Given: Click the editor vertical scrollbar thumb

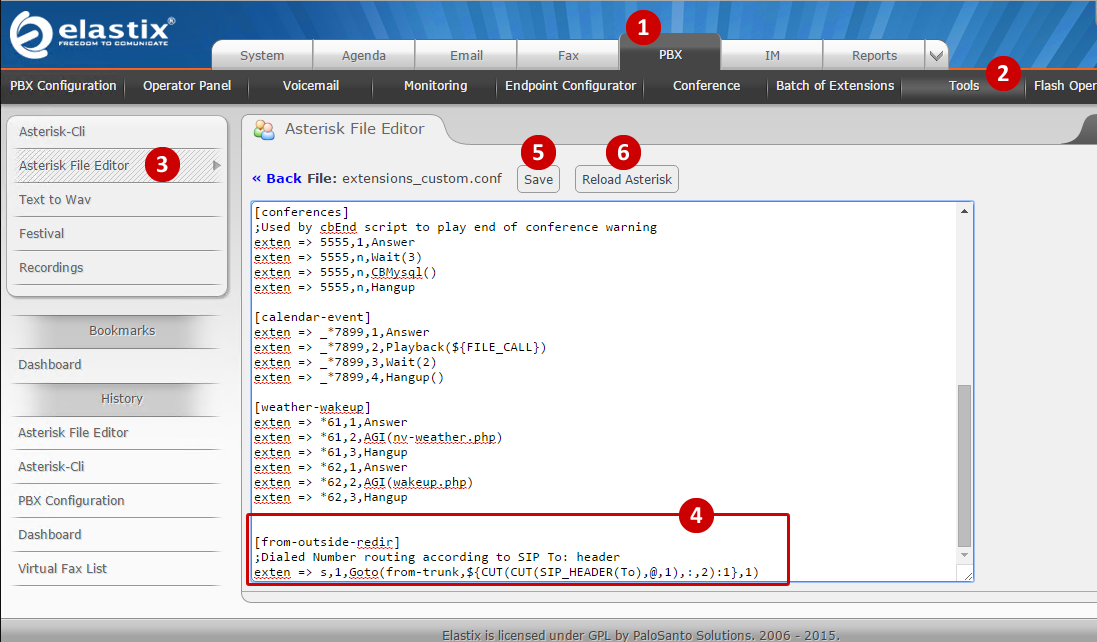Looking at the screenshot, I should 964,465.
